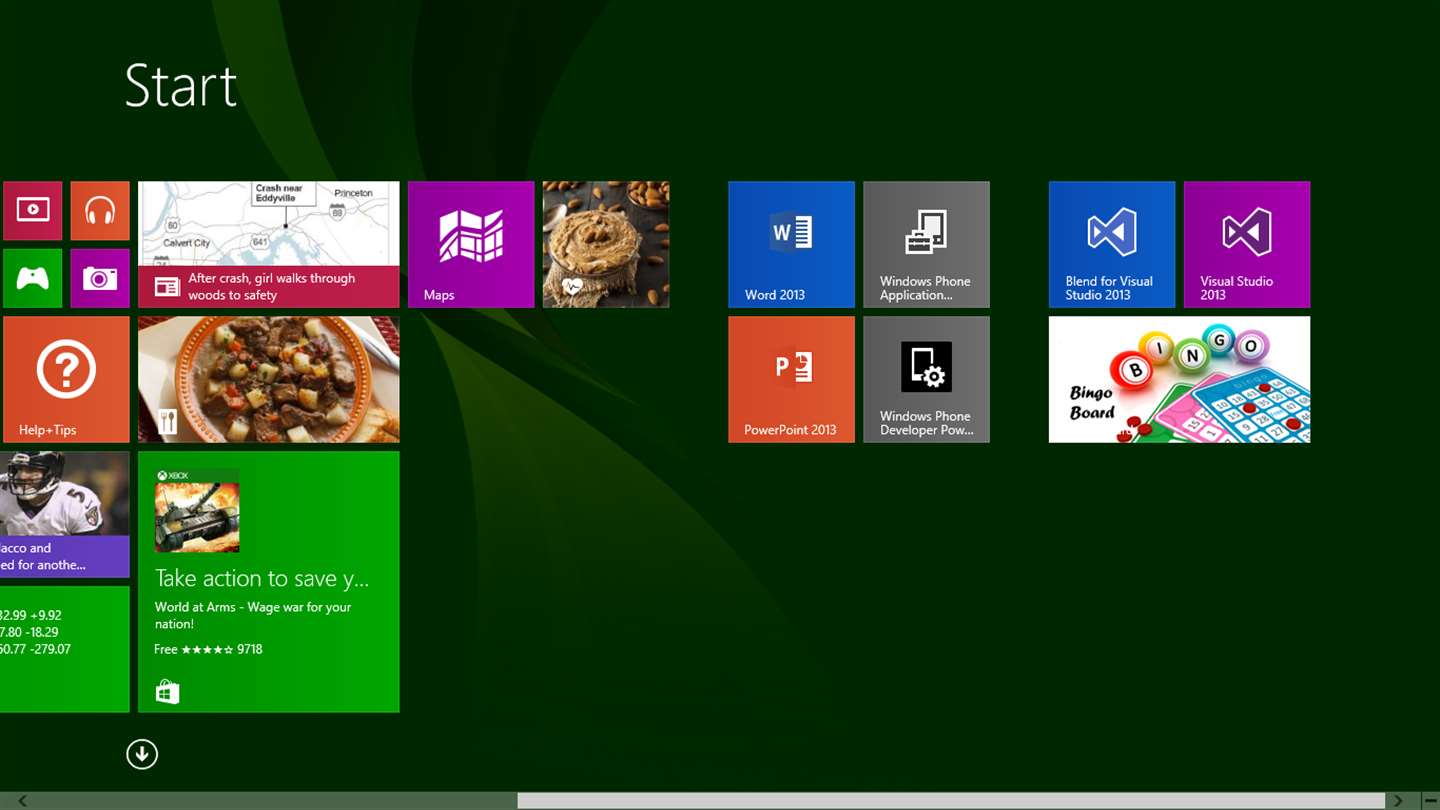Open the Food tile showing beef stew
1440x810 pixels.
tap(269, 379)
